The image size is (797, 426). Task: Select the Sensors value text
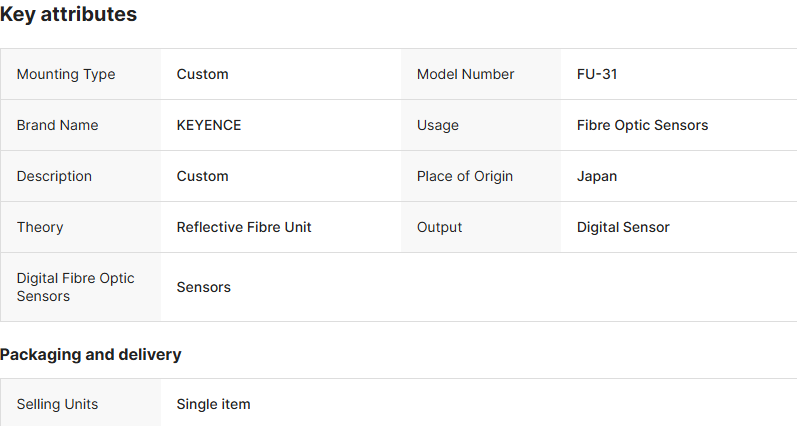(204, 287)
